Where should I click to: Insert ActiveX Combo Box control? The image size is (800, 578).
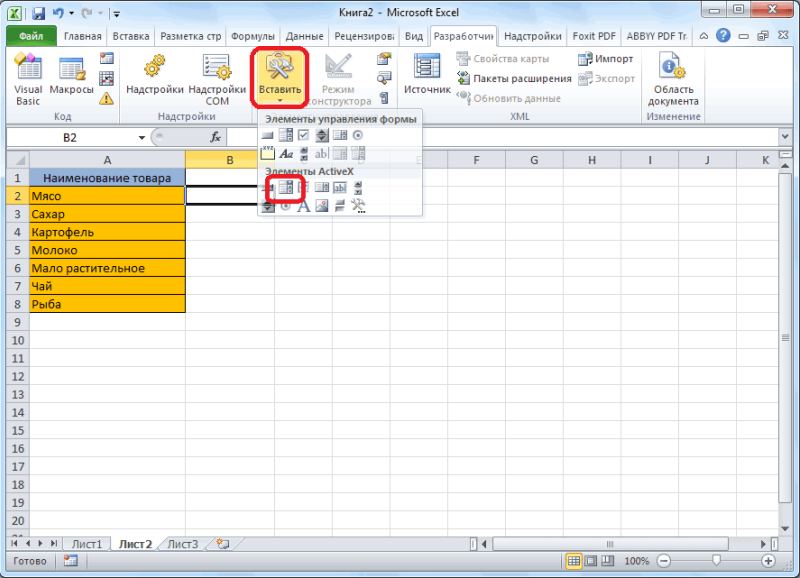coord(286,188)
